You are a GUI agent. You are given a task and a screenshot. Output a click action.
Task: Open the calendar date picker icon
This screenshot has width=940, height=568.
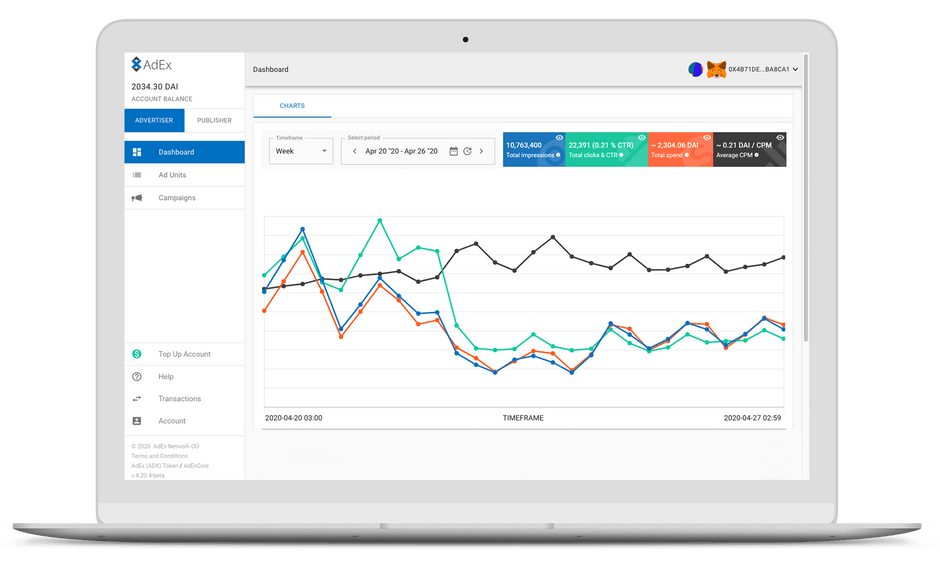(x=453, y=151)
